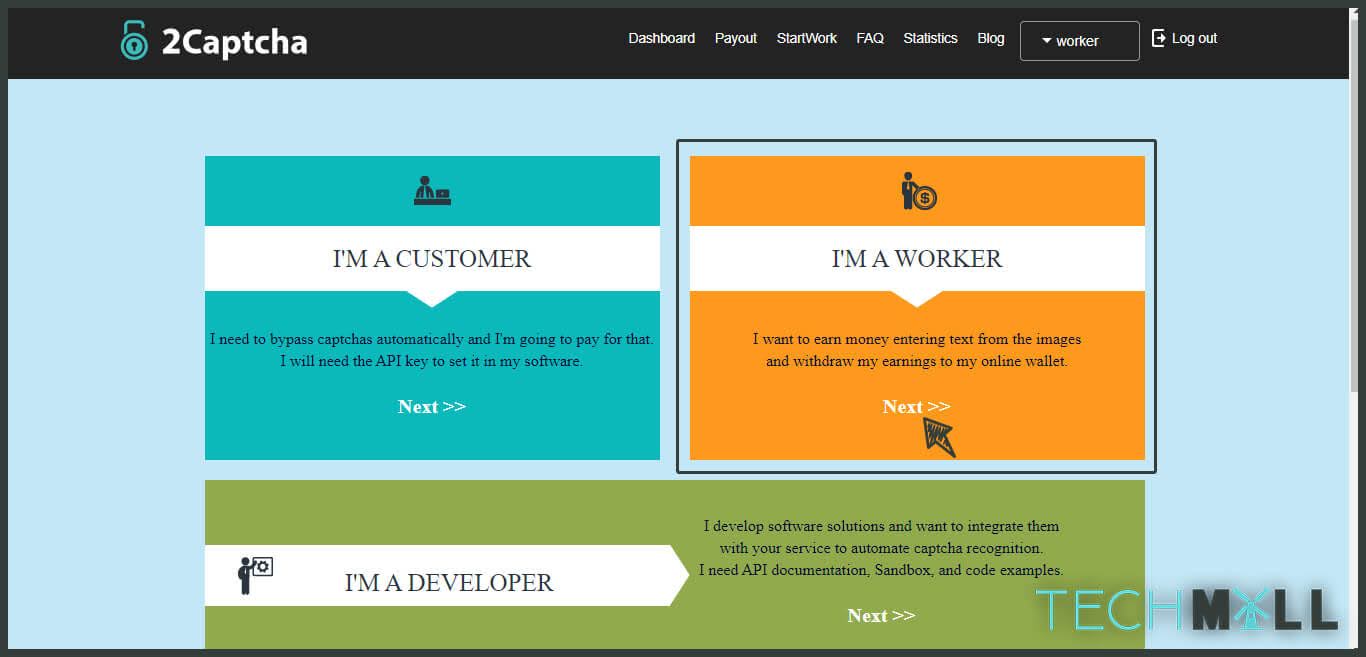
Task: View the Statistics page
Action: click(x=930, y=38)
